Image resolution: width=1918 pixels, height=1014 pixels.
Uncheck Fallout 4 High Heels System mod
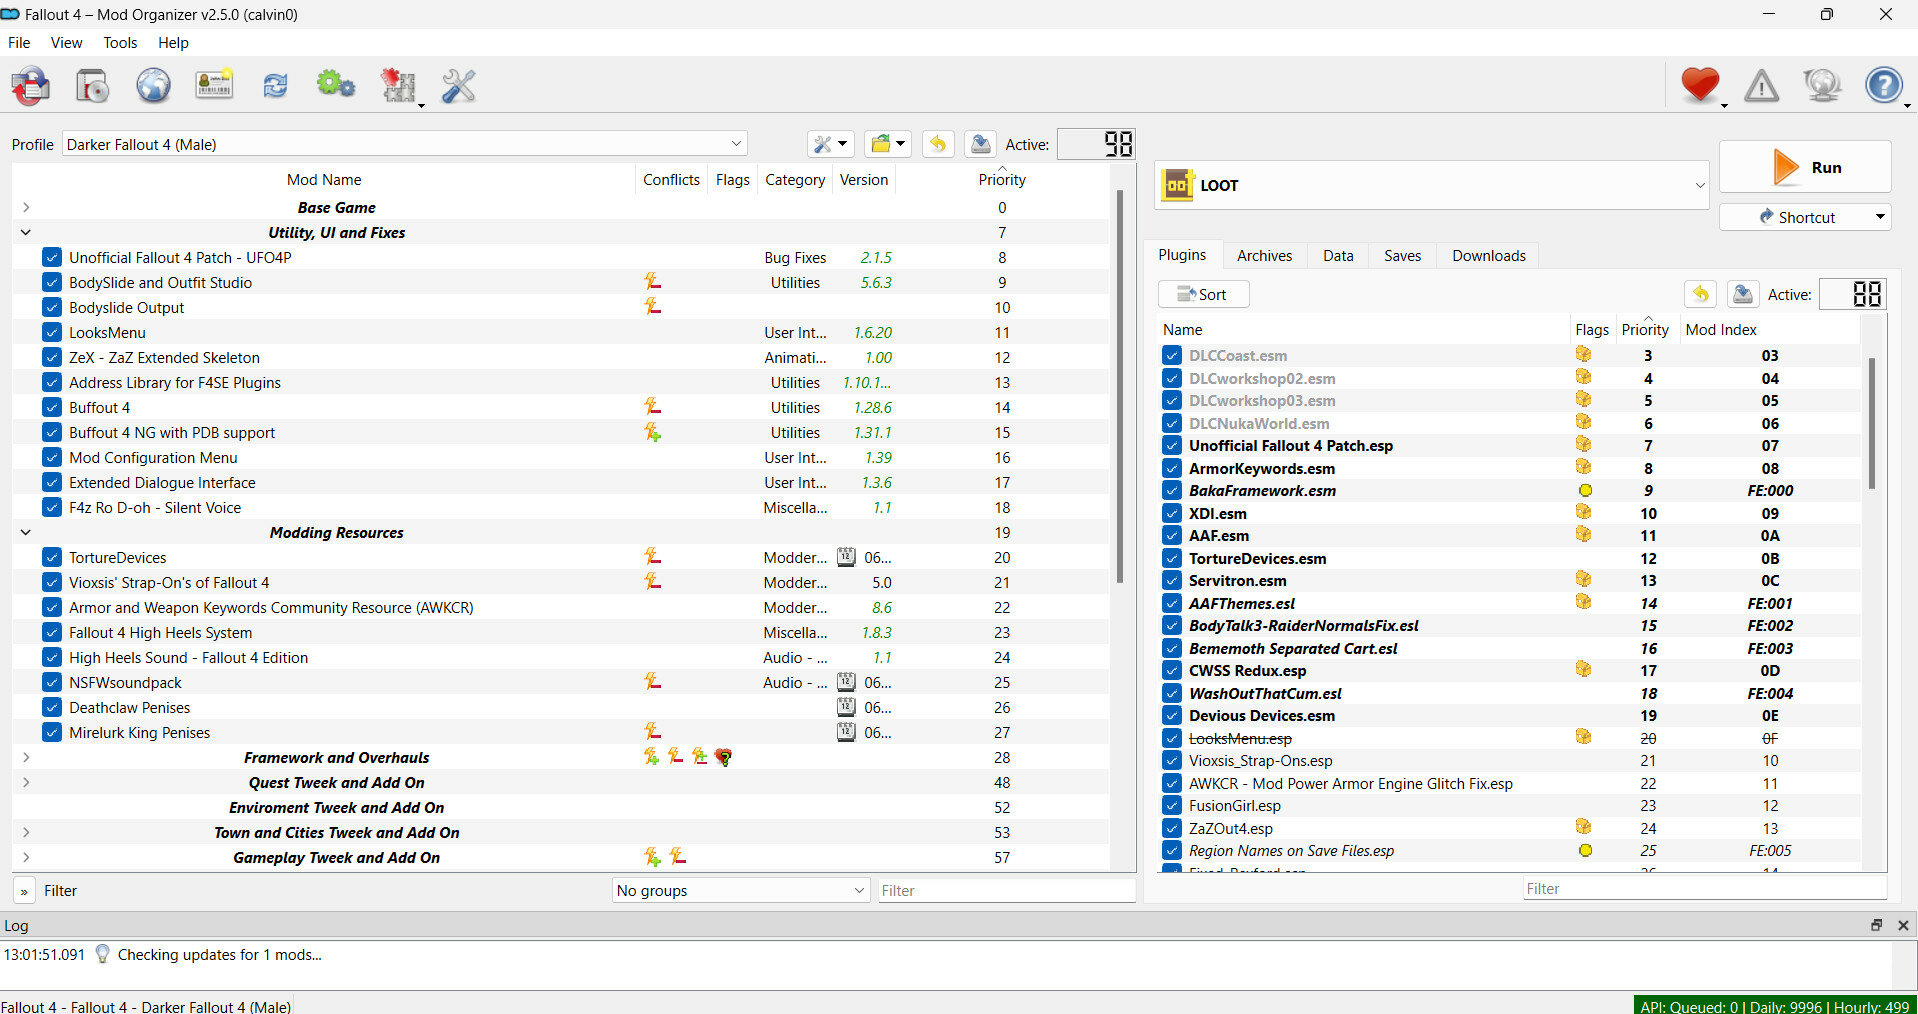pos(52,632)
